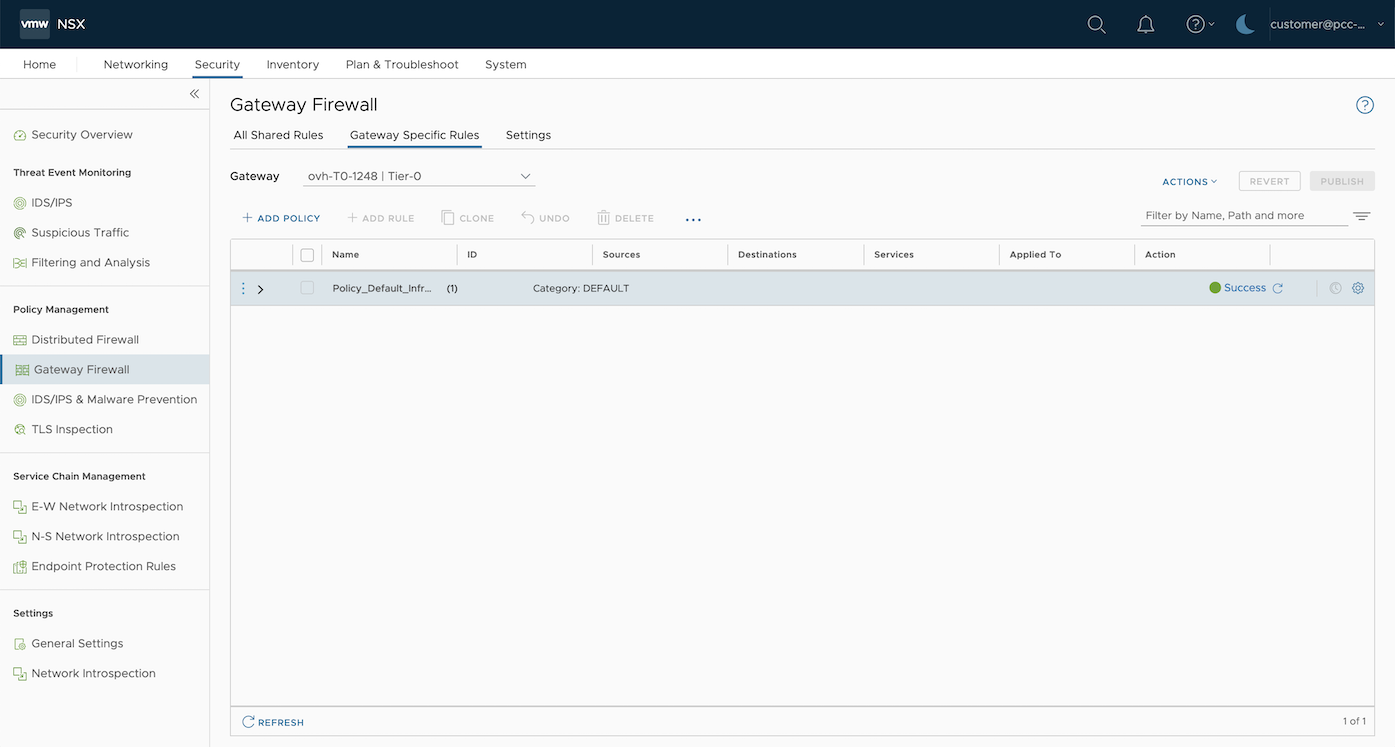Viewport: 1395px width, 747px height.
Task: Open the ACTIONS dropdown menu
Action: [x=1188, y=182]
